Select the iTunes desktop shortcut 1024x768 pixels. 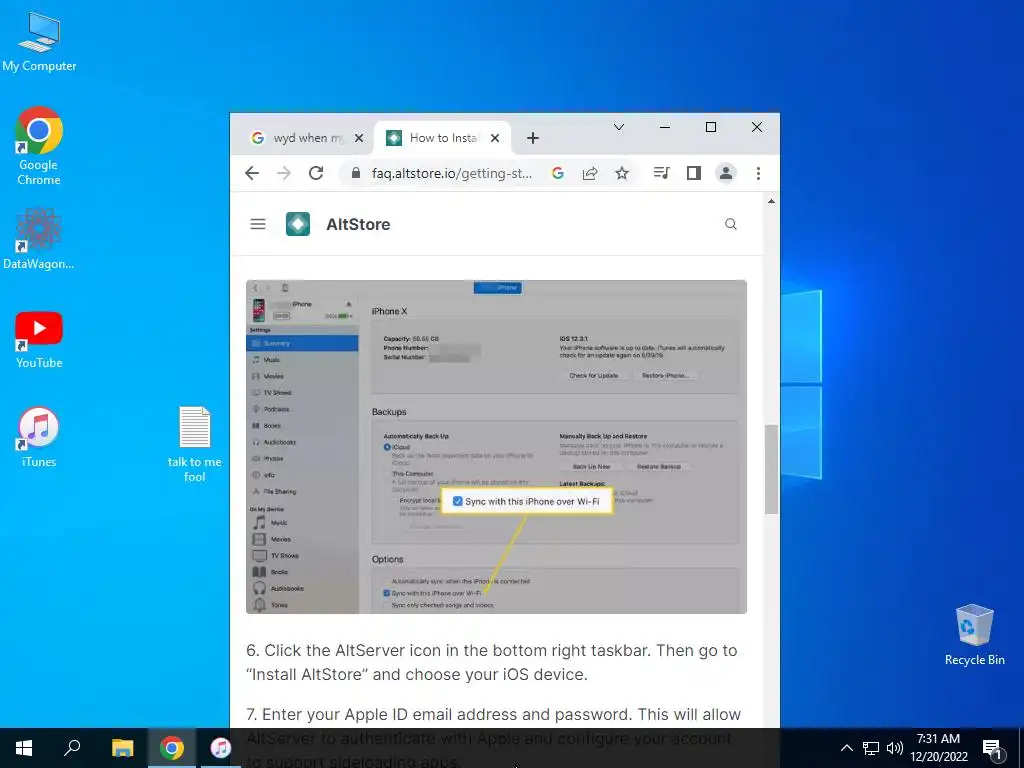click(39, 437)
